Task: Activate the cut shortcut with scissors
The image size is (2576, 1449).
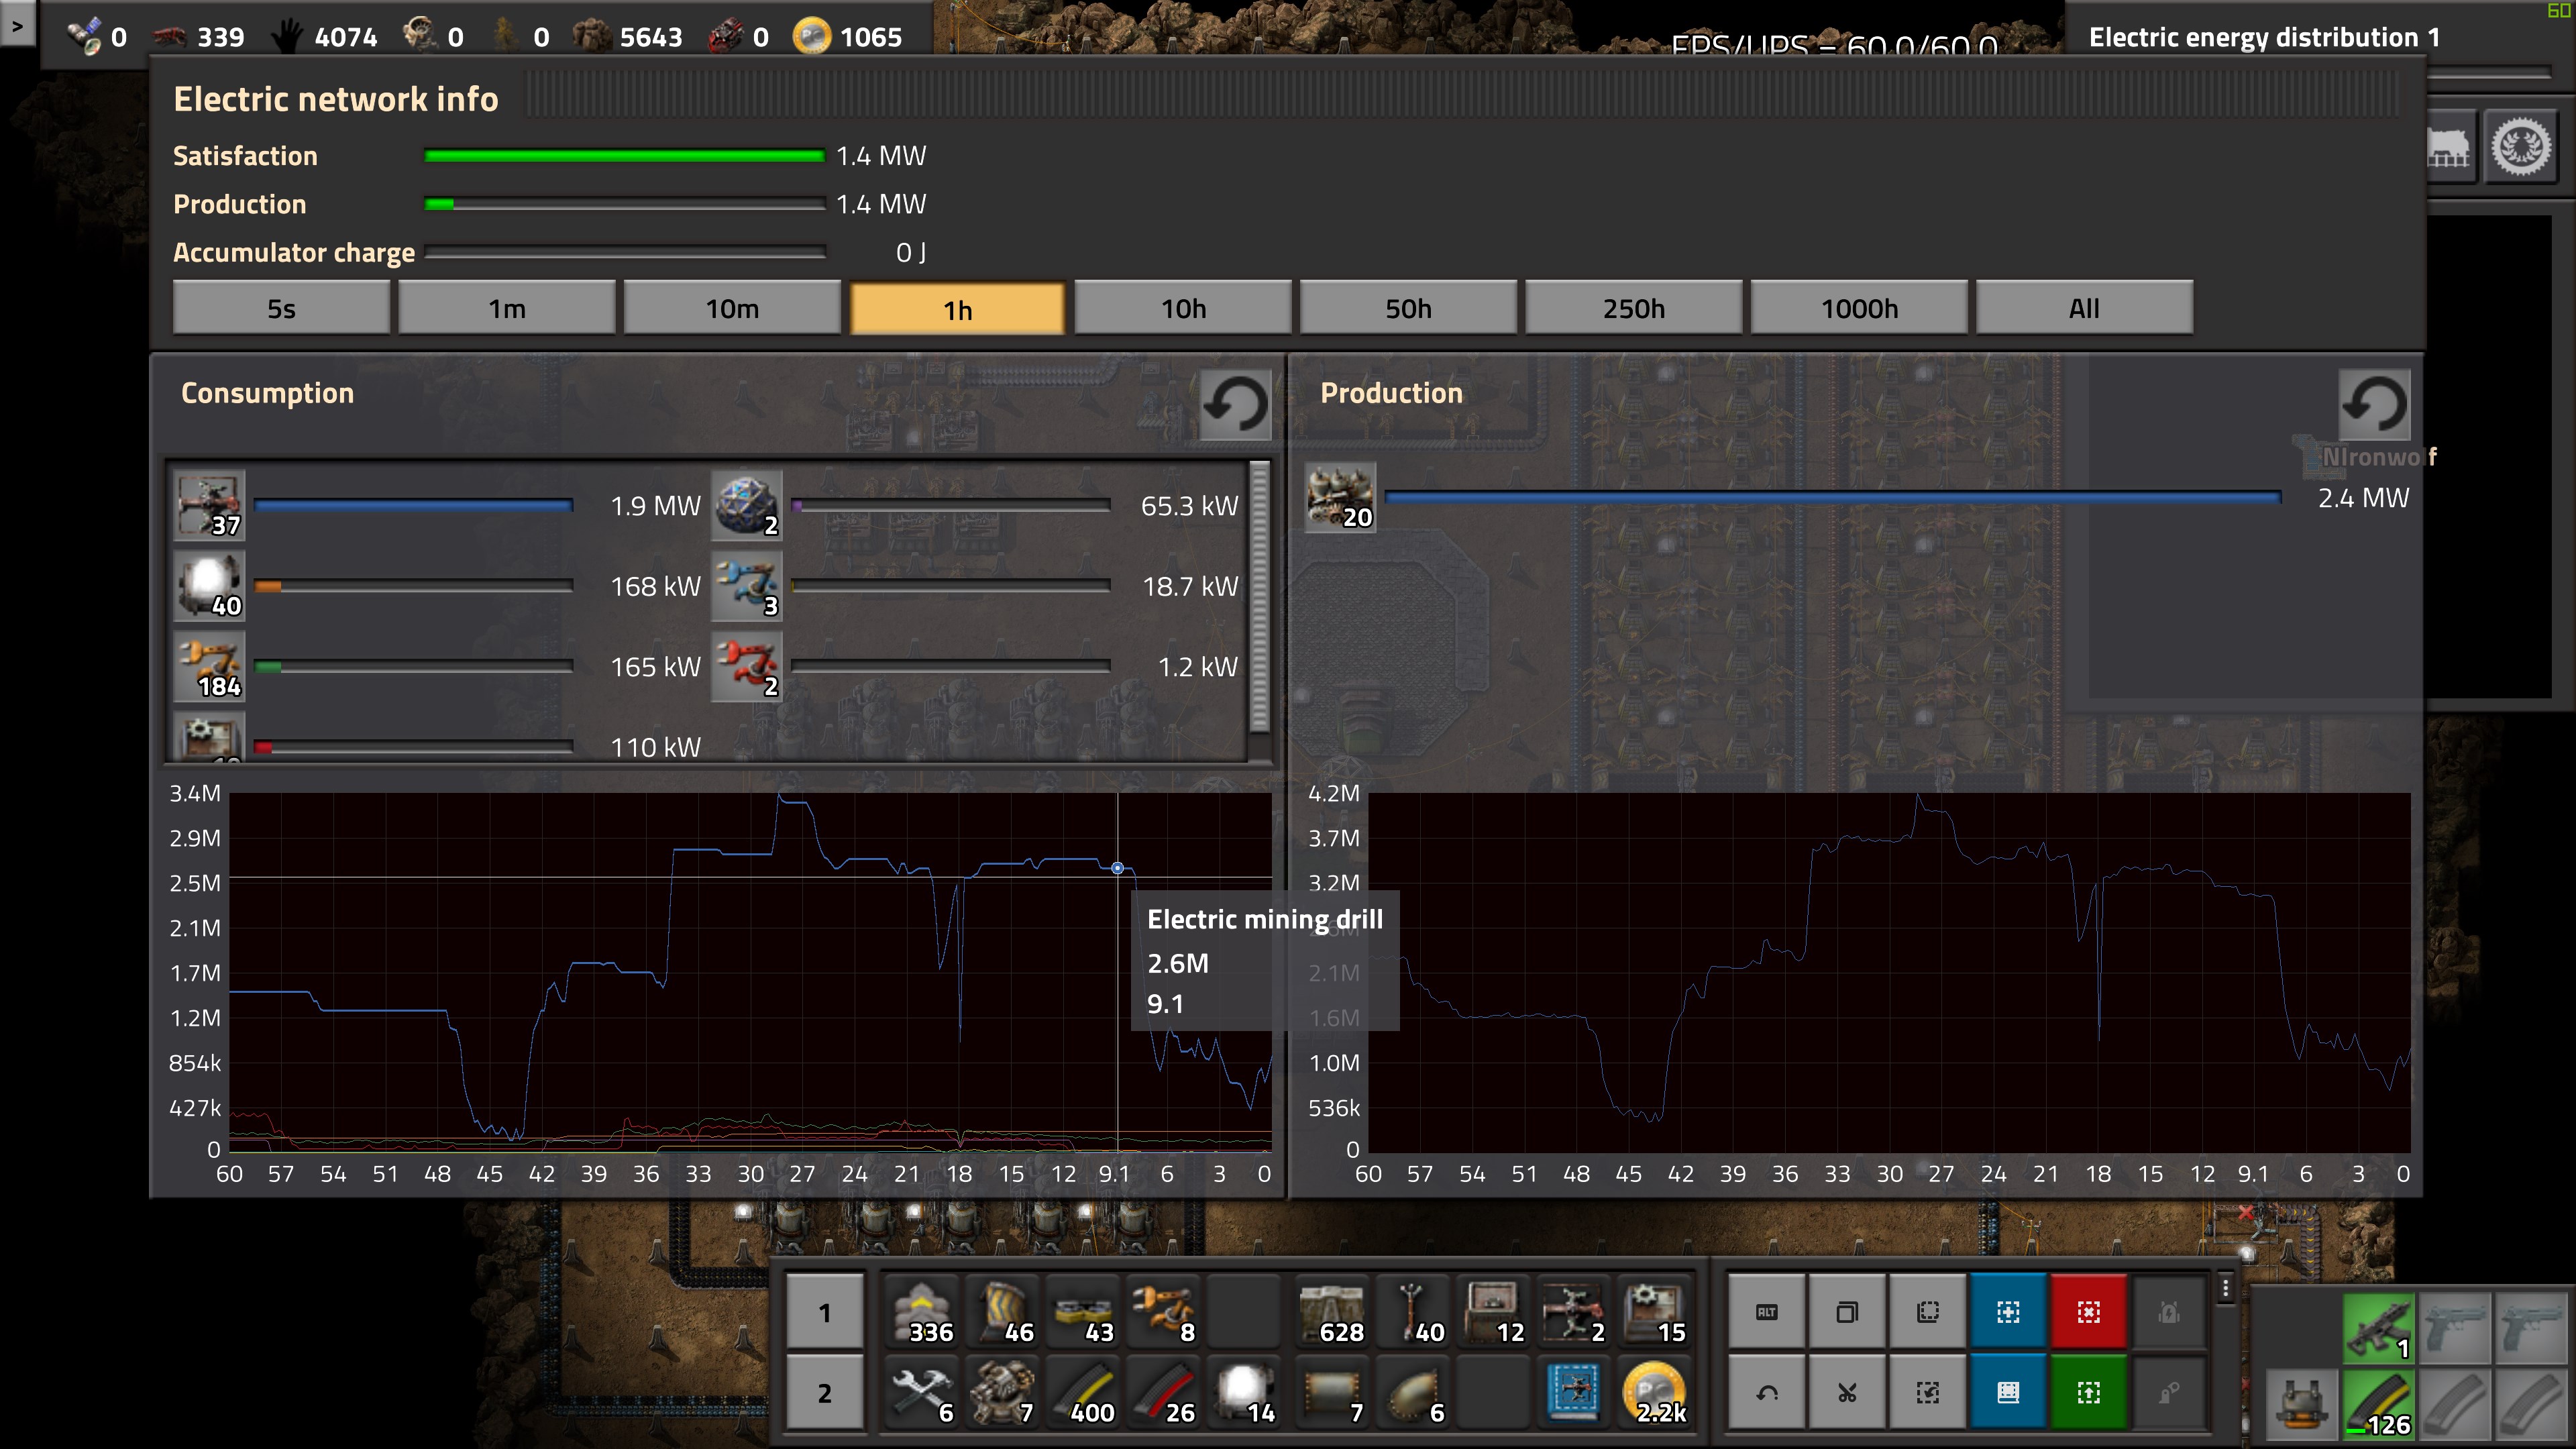Action: [1847, 1393]
